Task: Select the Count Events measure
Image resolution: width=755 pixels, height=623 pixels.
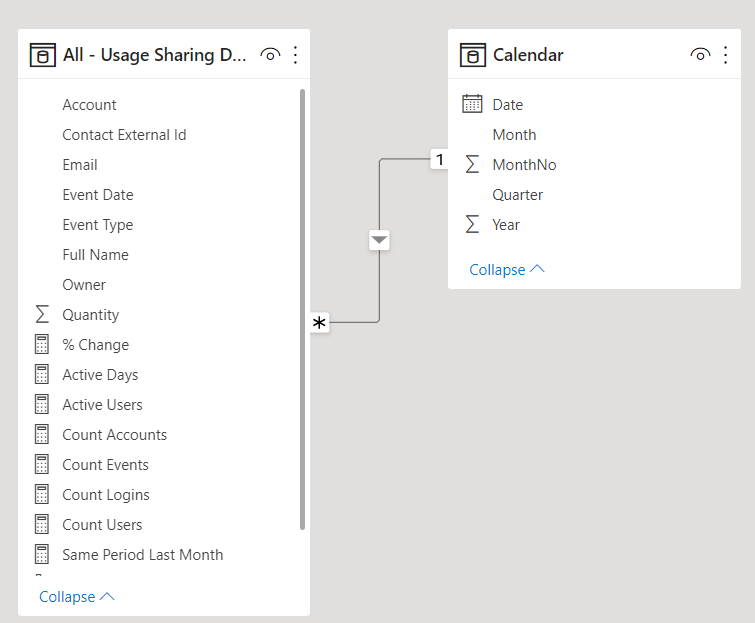Action: pos(105,465)
